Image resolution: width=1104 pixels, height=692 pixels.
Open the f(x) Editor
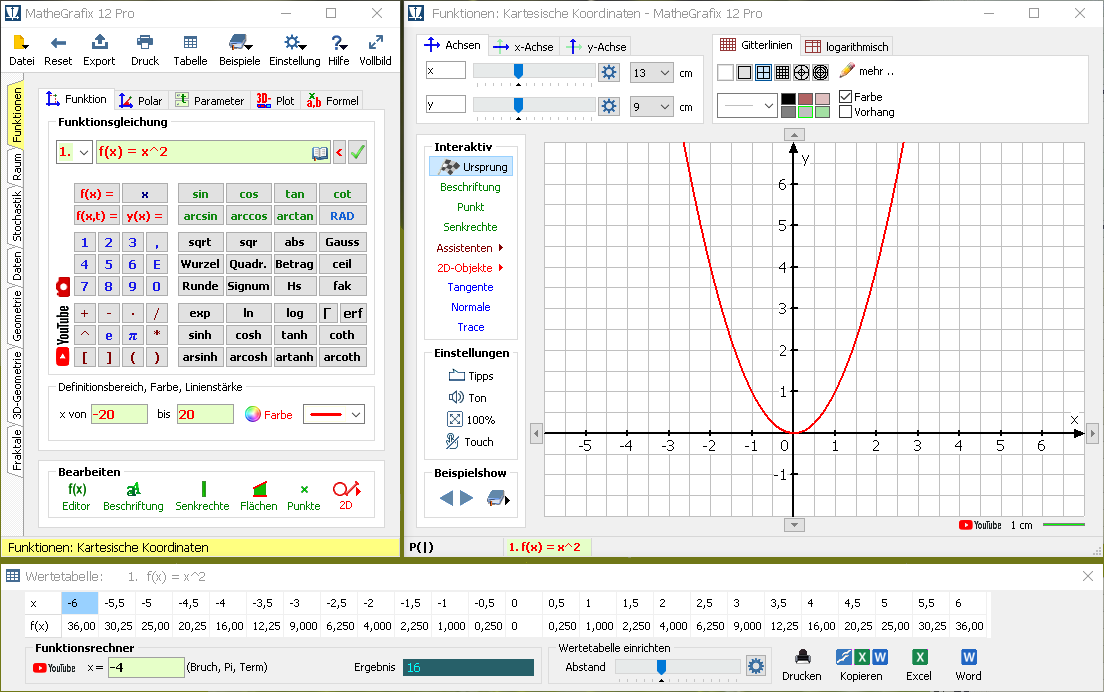76,496
